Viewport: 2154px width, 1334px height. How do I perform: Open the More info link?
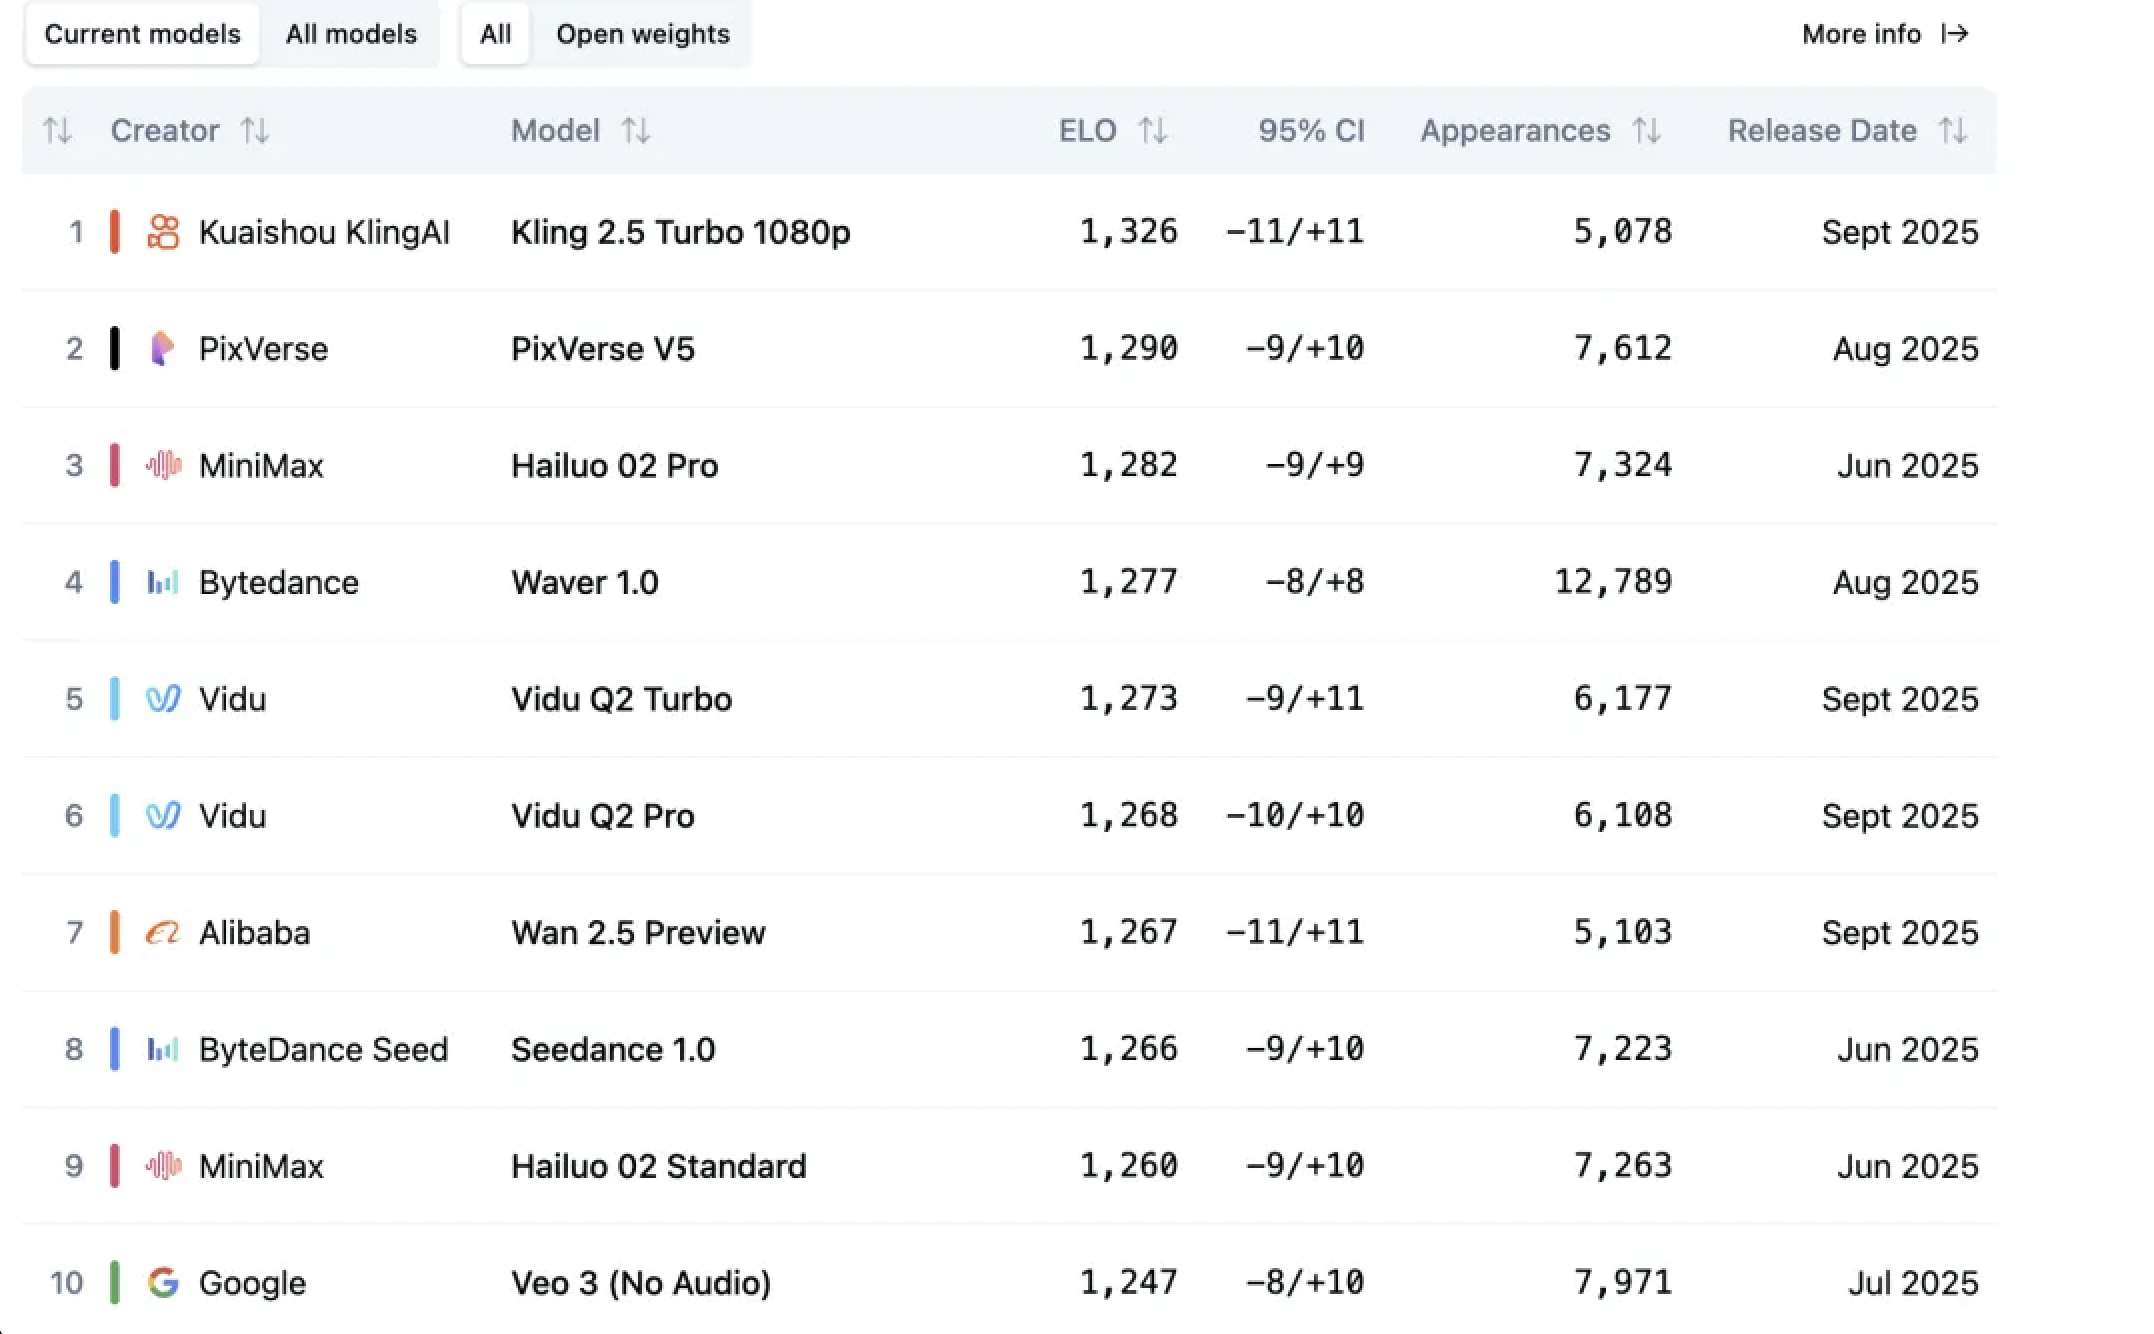pyautogui.click(x=1861, y=34)
